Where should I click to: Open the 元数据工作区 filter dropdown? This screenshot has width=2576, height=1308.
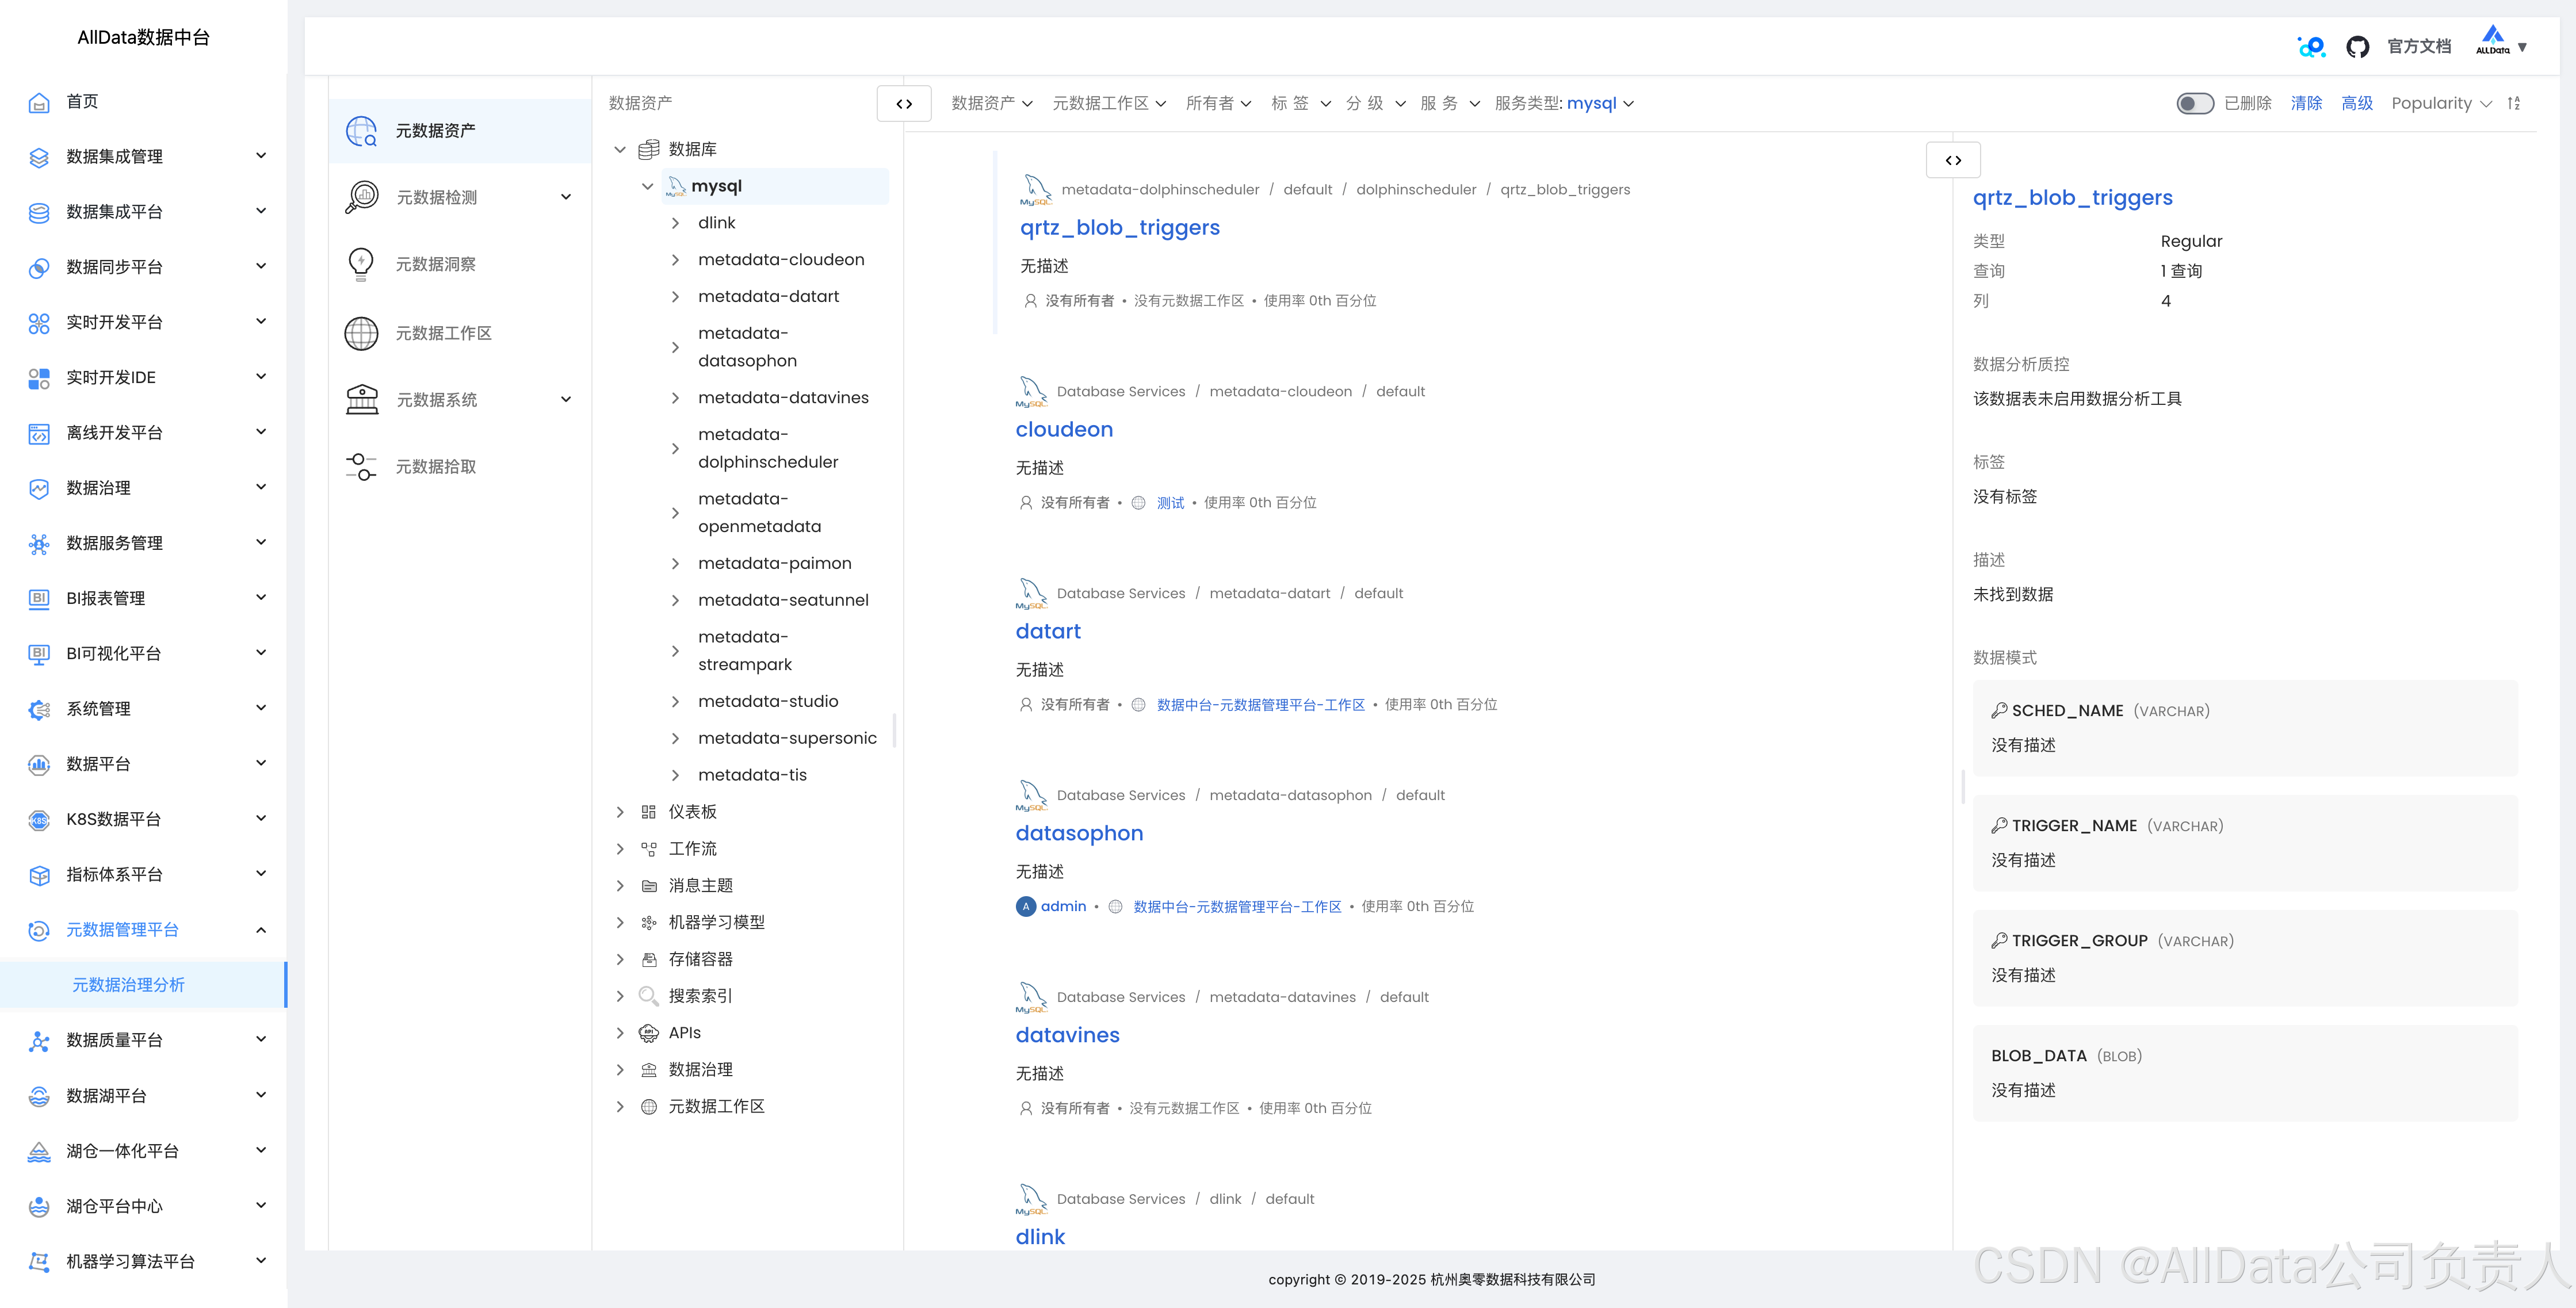tap(1109, 103)
